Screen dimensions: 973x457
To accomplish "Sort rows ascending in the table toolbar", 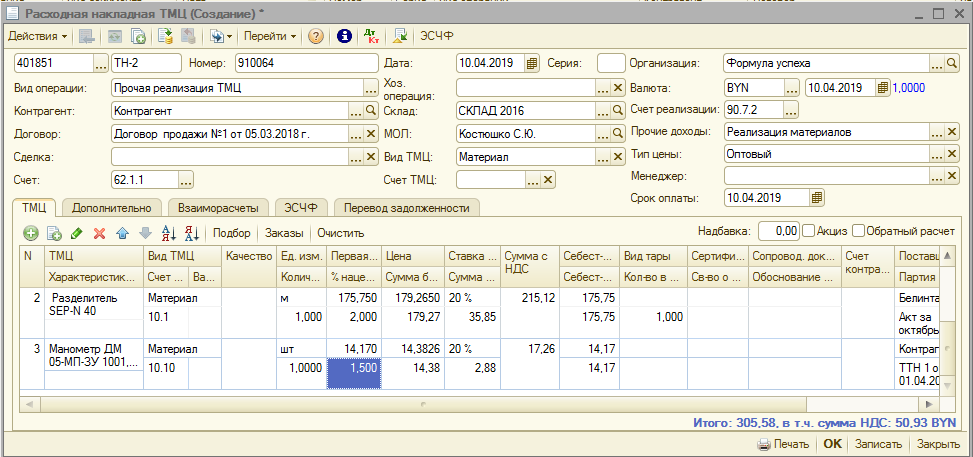I will point(168,233).
